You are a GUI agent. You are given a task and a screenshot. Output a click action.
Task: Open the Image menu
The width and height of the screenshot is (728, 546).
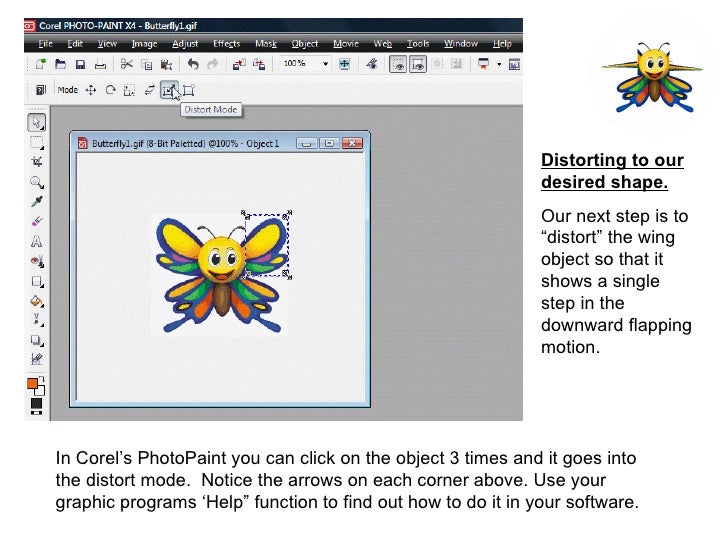[144, 44]
